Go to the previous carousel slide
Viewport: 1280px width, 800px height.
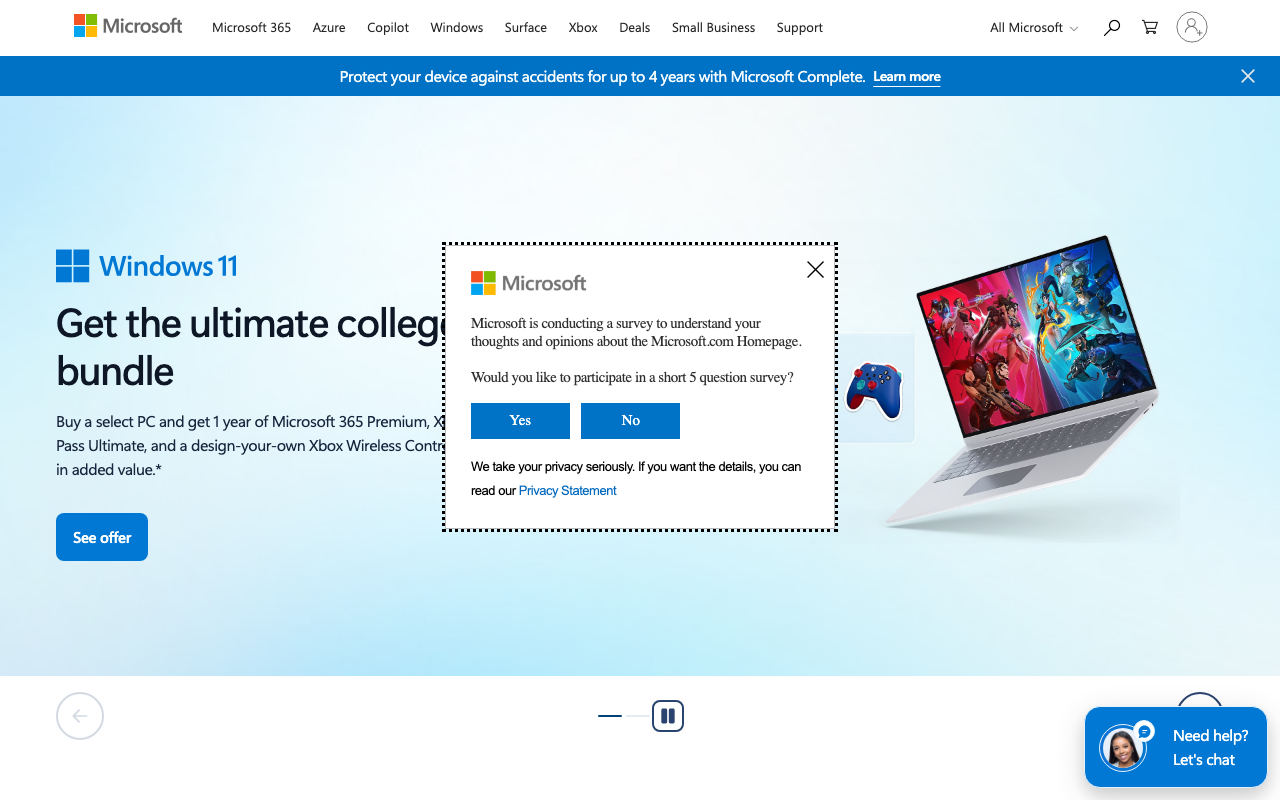pos(79,715)
